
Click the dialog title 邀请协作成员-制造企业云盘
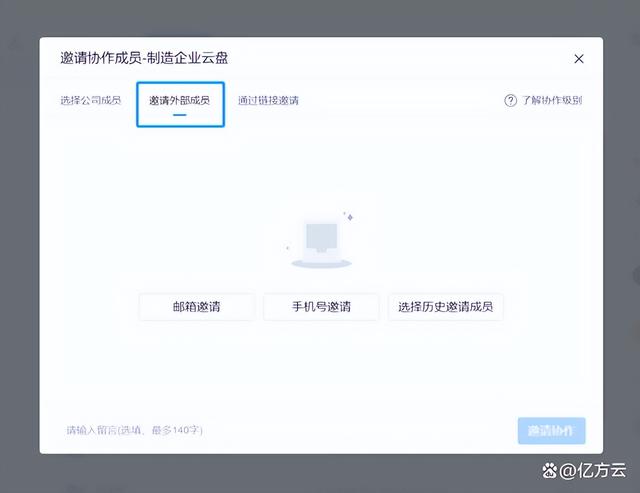(150, 59)
